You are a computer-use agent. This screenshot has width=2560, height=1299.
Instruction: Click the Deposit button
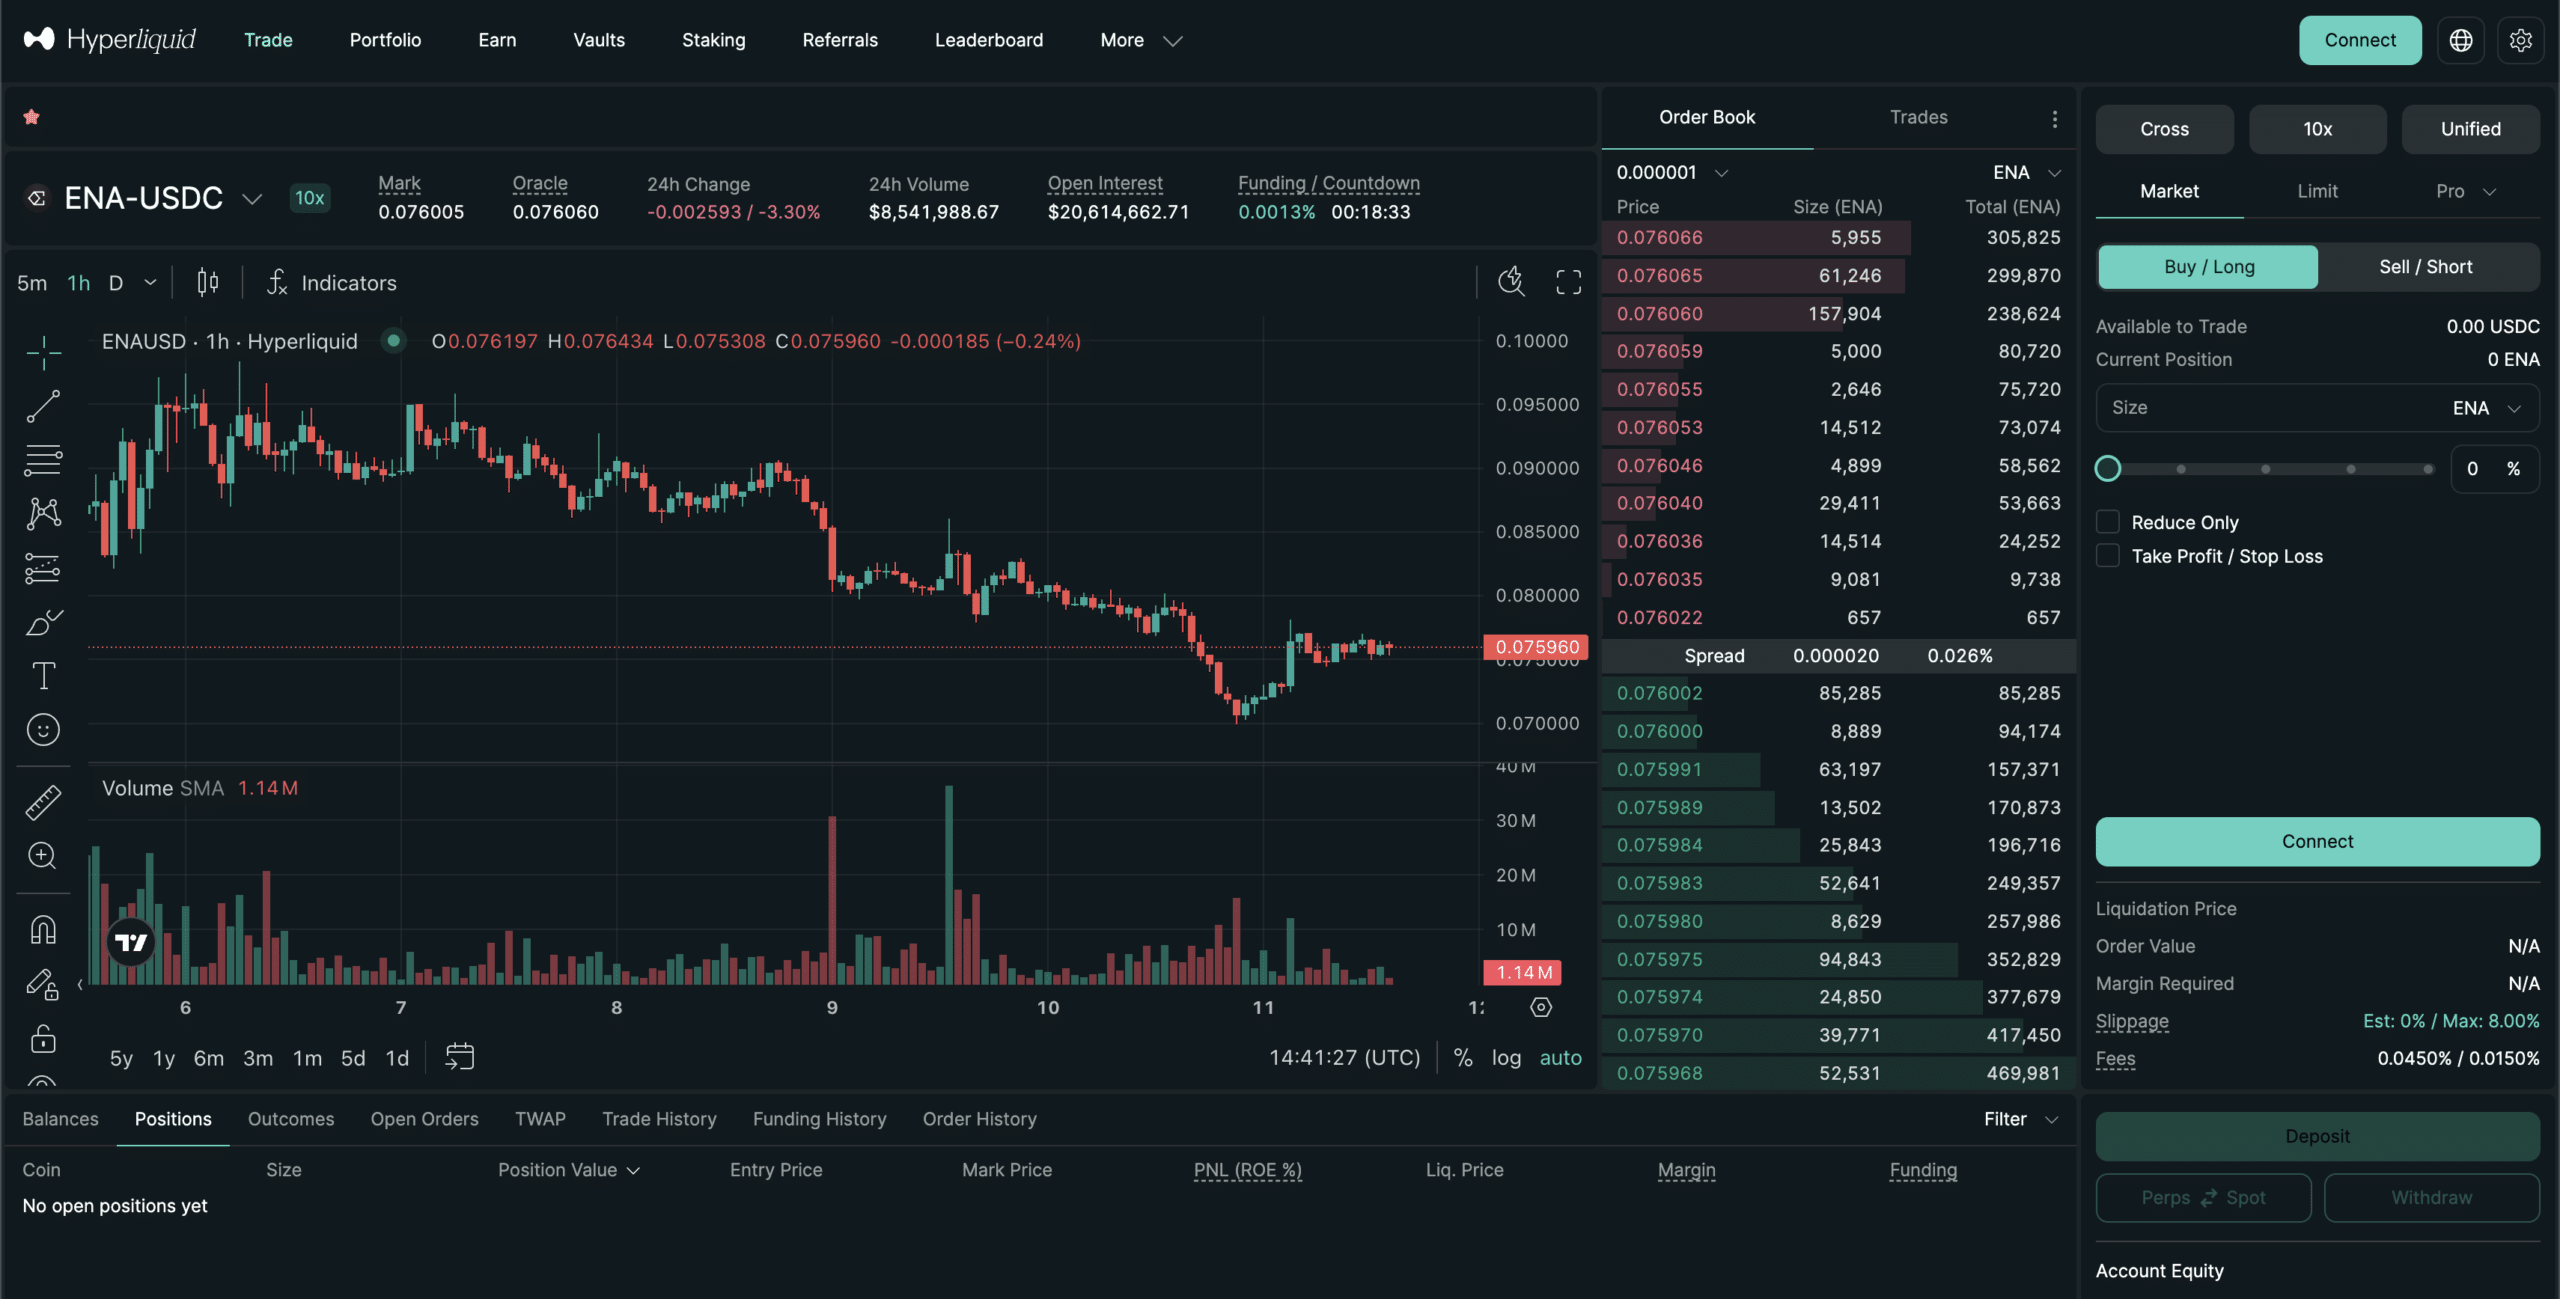click(x=2317, y=1136)
